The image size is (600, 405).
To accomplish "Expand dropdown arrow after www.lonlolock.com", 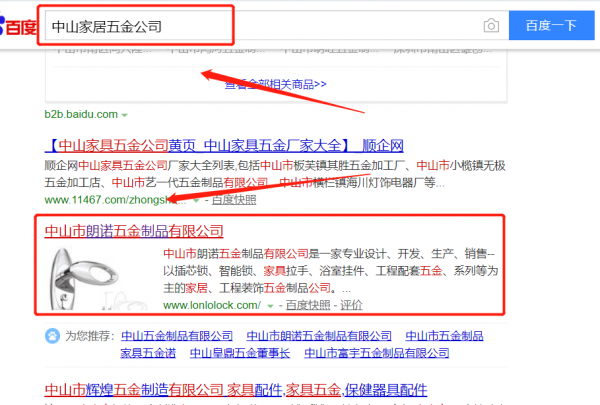I will coord(270,305).
